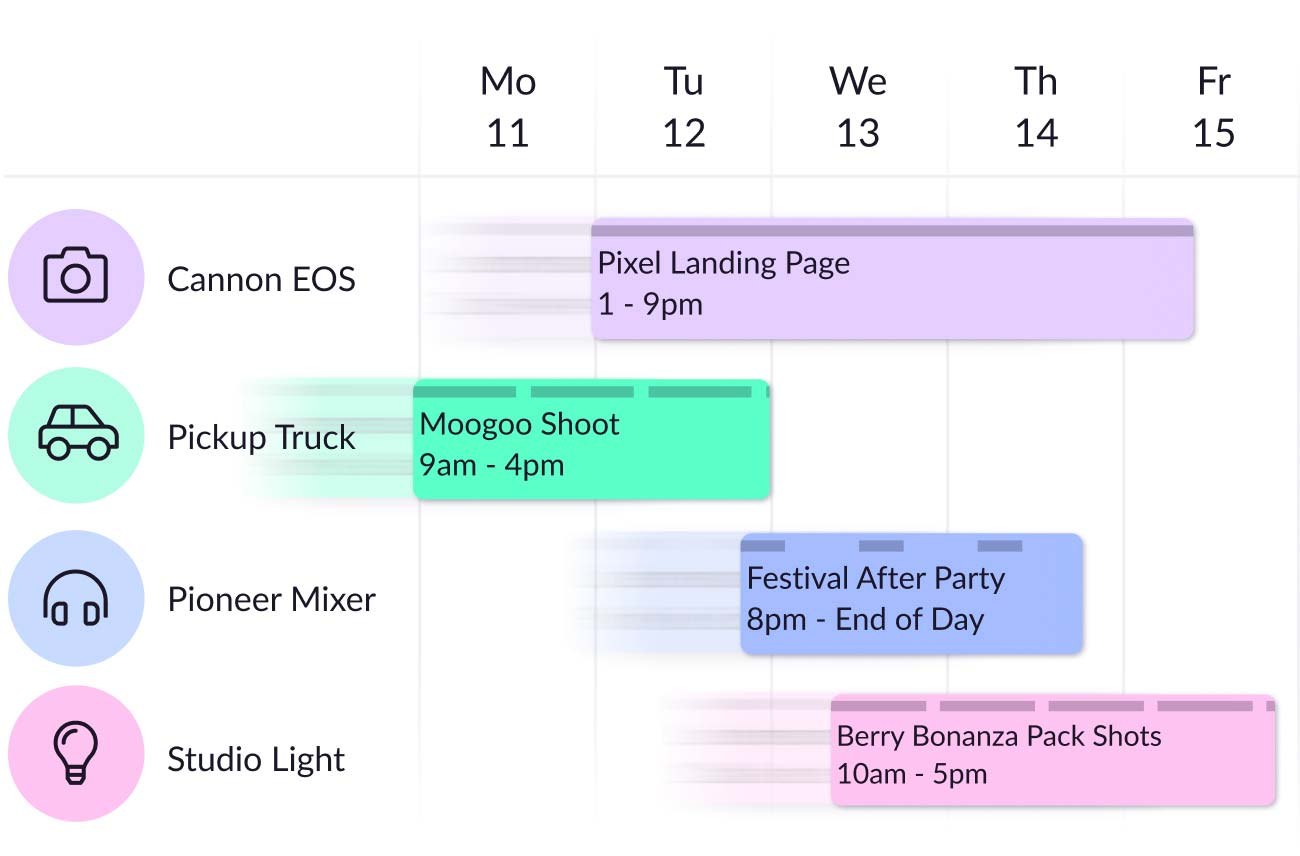Click the Friday 15 column header
The height and width of the screenshot is (856, 1300).
[1213, 105]
